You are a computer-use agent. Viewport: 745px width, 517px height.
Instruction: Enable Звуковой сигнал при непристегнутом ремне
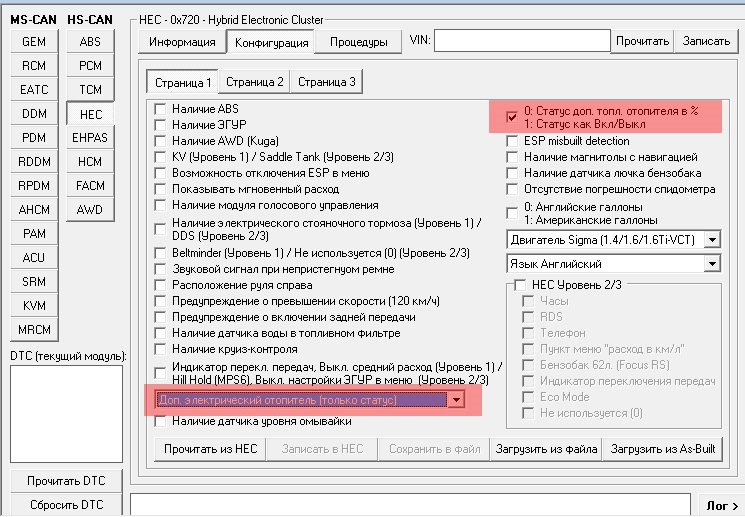[x=160, y=269]
